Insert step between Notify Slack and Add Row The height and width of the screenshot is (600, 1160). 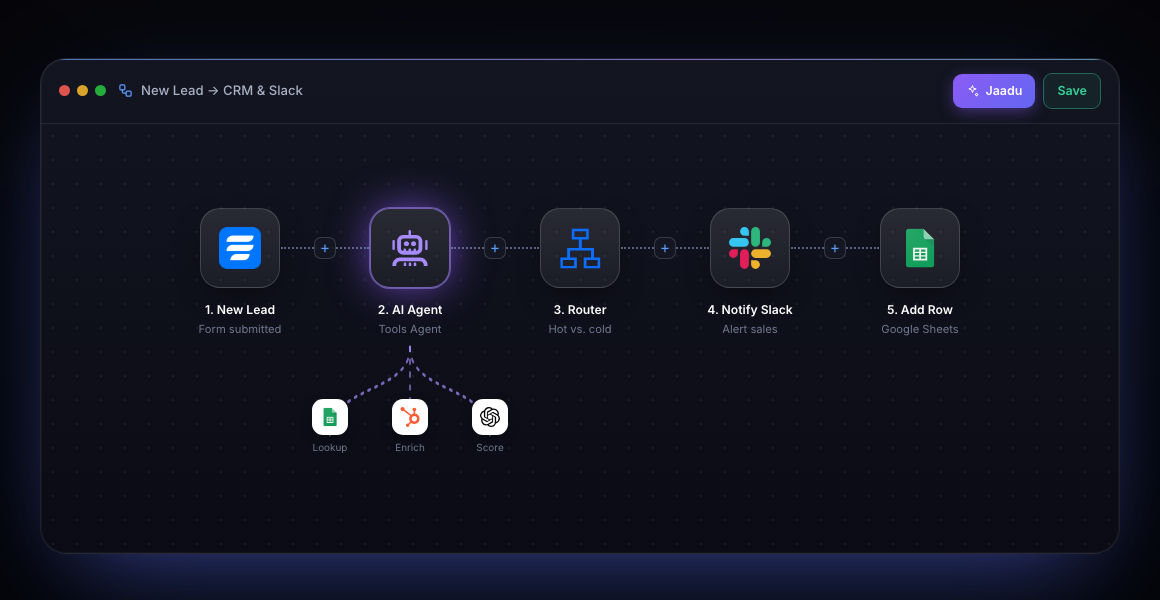tap(835, 249)
